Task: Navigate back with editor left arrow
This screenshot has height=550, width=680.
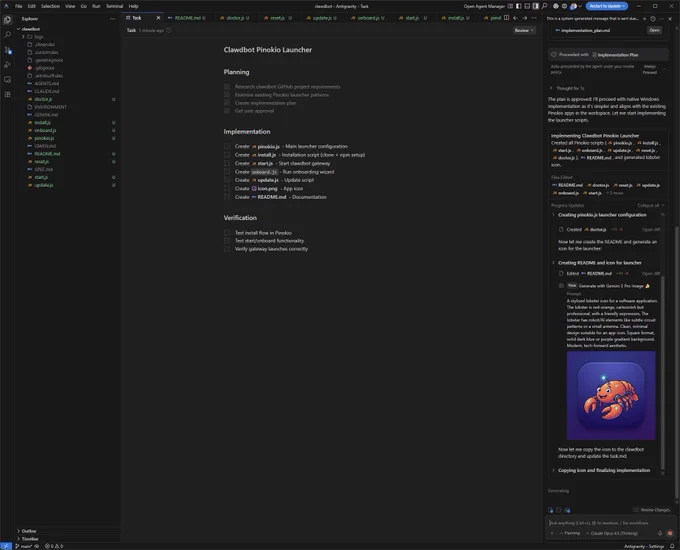Action: click(515, 18)
